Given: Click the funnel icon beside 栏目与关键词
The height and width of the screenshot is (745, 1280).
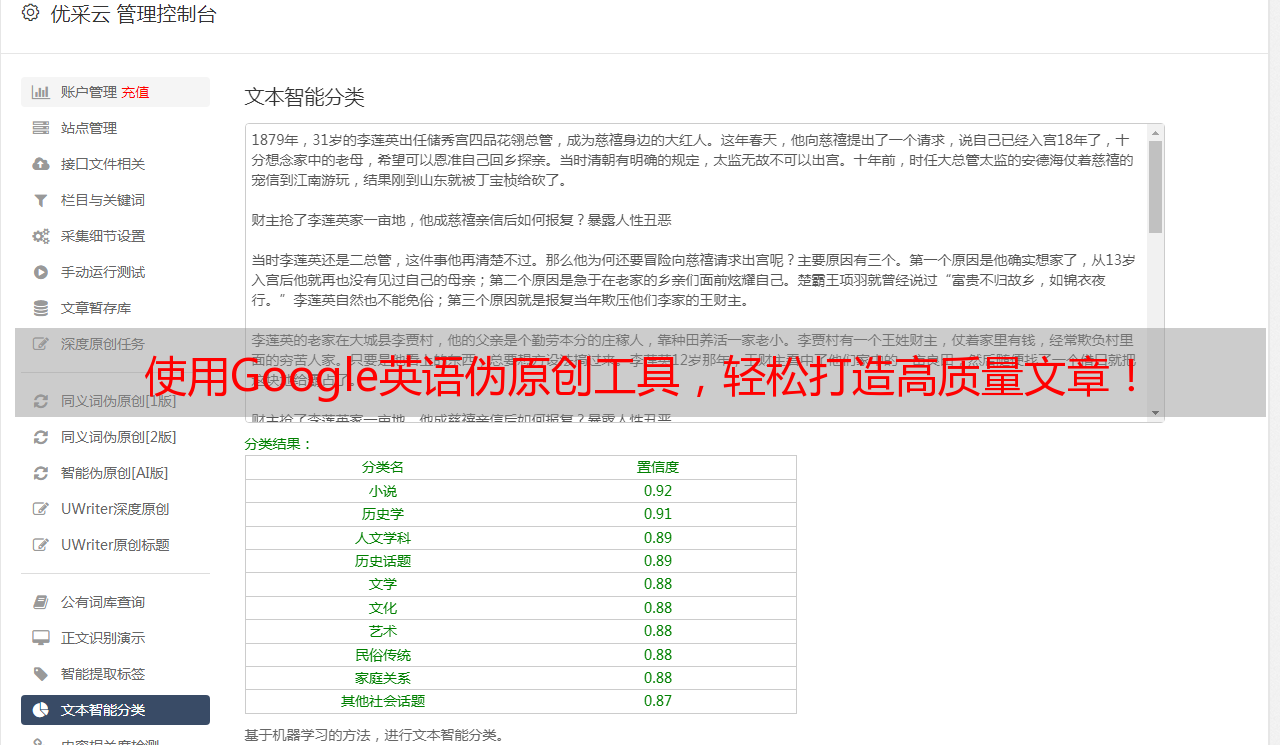Looking at the screenshot, I should pos(41,200).
